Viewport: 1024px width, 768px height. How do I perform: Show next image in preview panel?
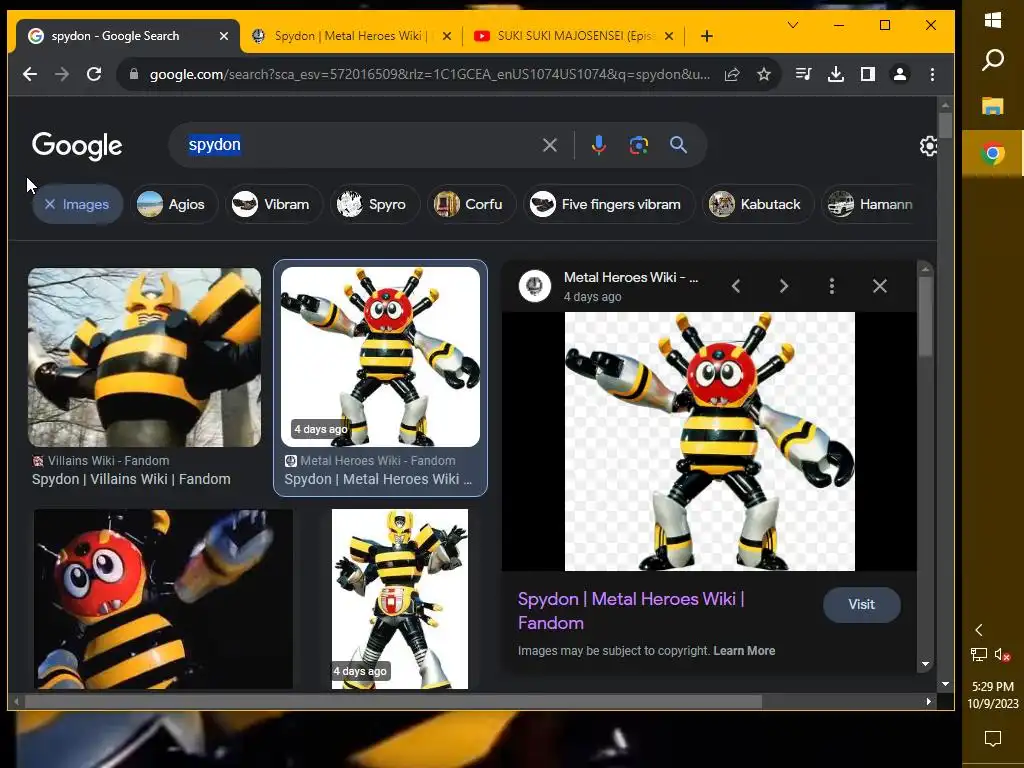point(784,286)
